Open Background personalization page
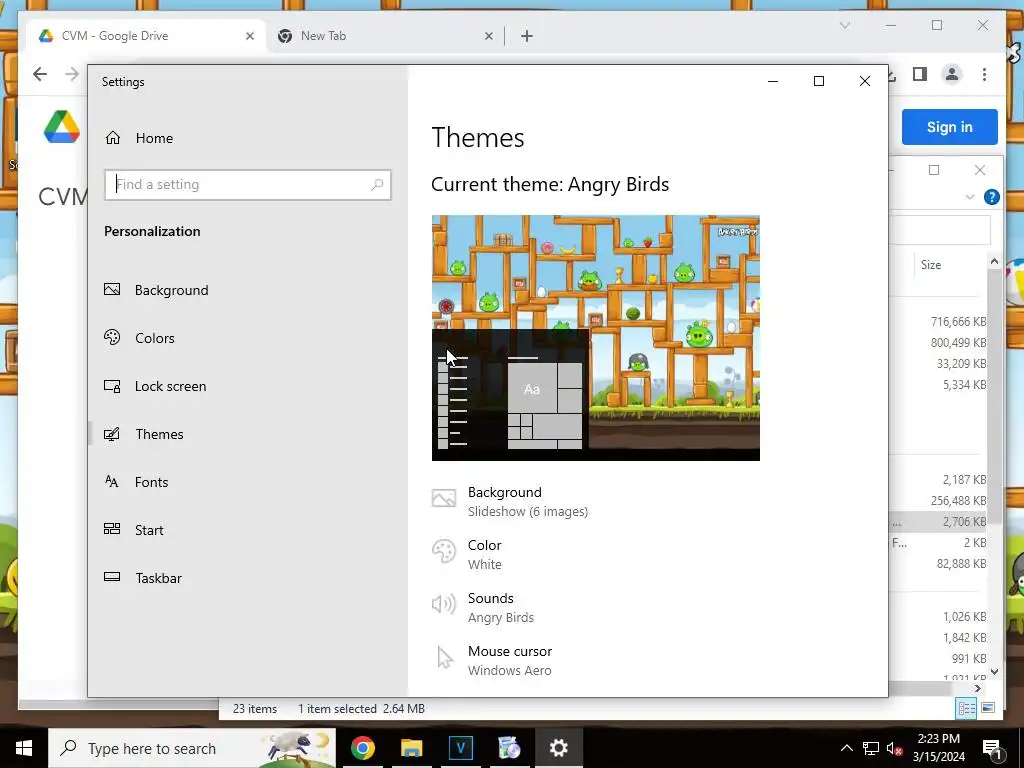The image size is (1024, 768). click(x=157, y=290)
